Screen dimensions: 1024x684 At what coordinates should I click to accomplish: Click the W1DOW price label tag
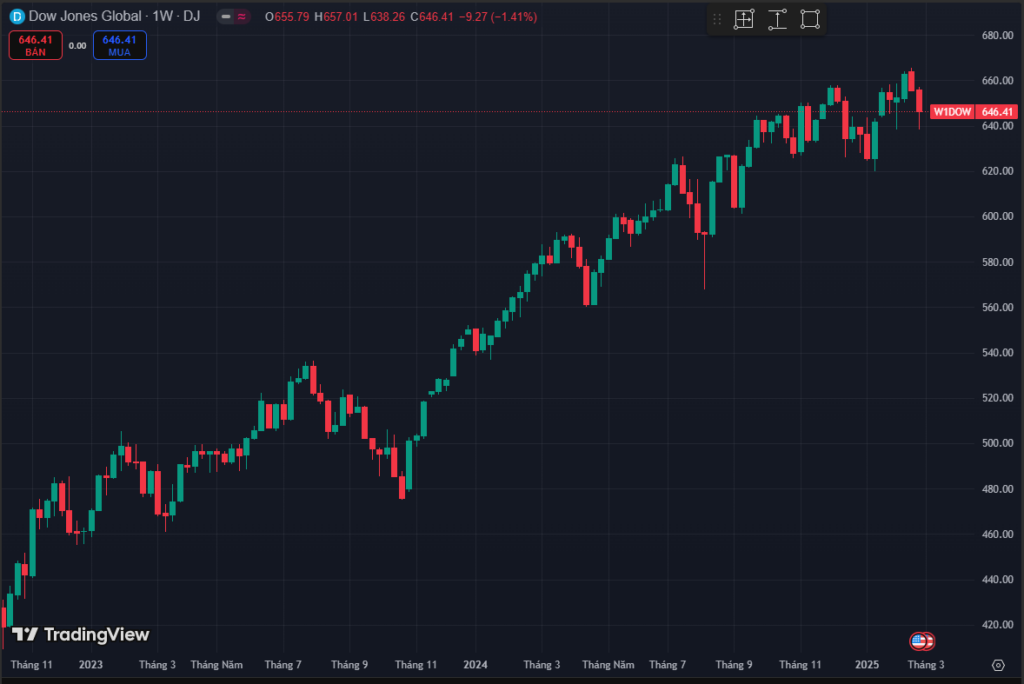click(x=952, y=112)
